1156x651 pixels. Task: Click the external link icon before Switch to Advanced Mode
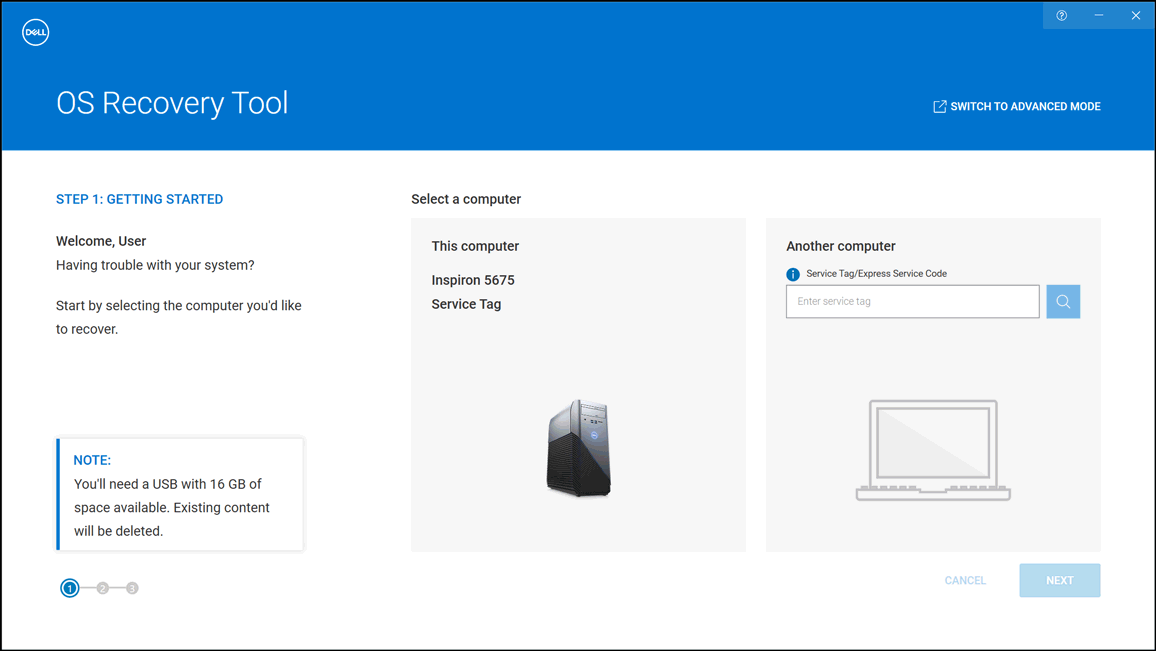pyautogui.click(x=939, y=105)
